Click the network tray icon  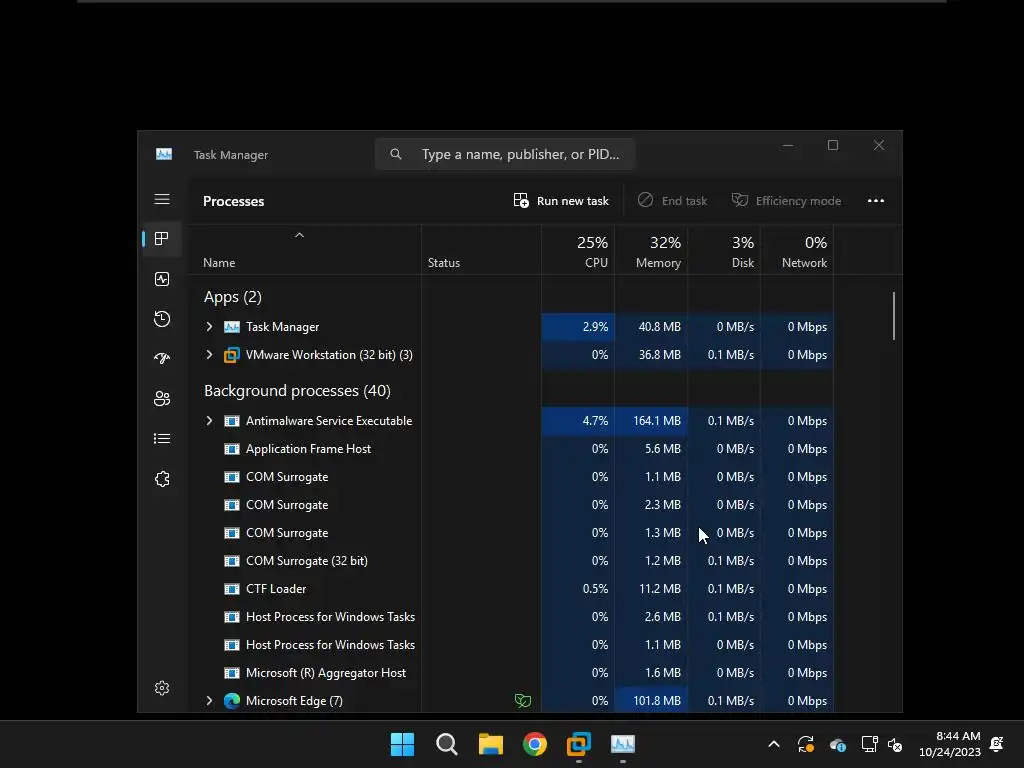[x=869, y=744]
